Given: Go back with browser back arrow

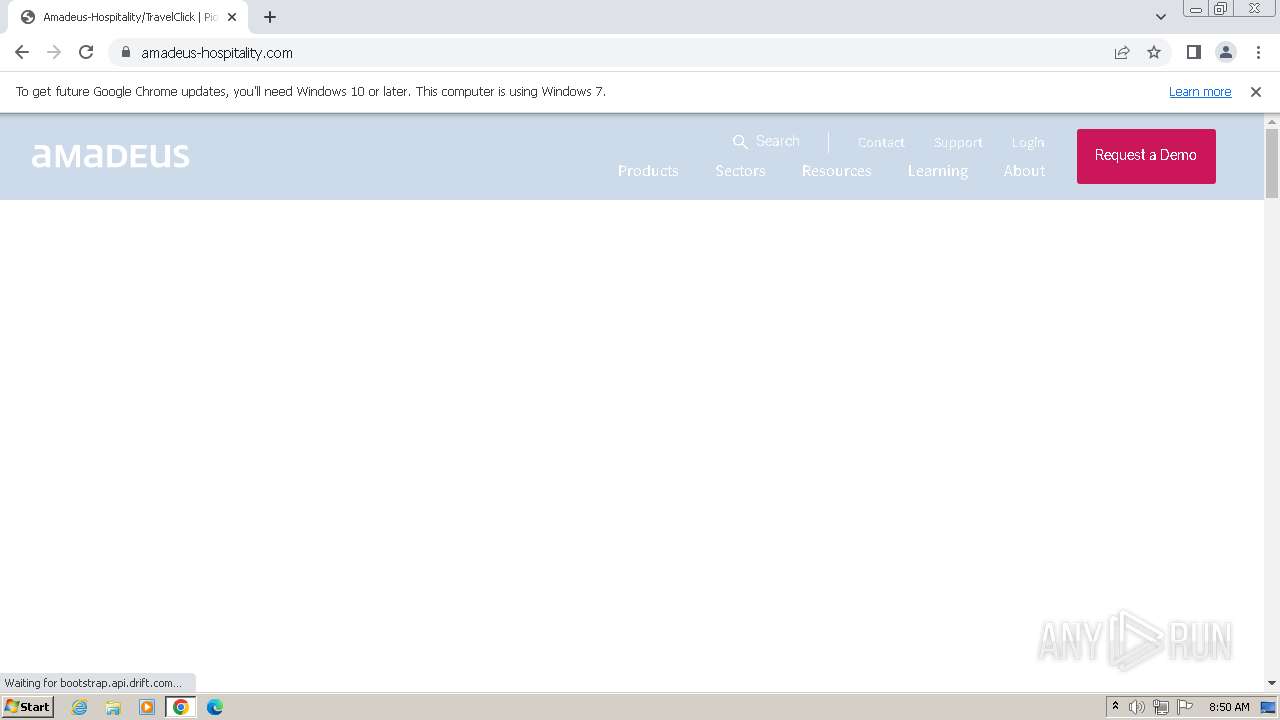Looking at the screenshot, I should coord(22,52).
